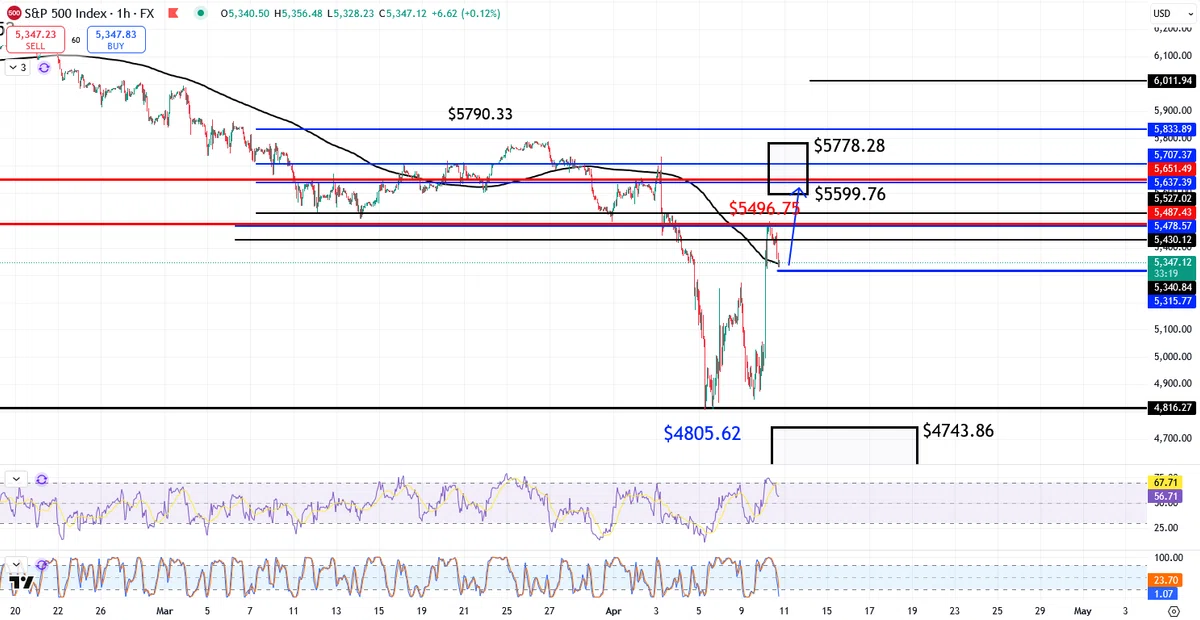Click the S&P 500 symbol logo
Screen dimensions: 1200x620
pos(14,14)
